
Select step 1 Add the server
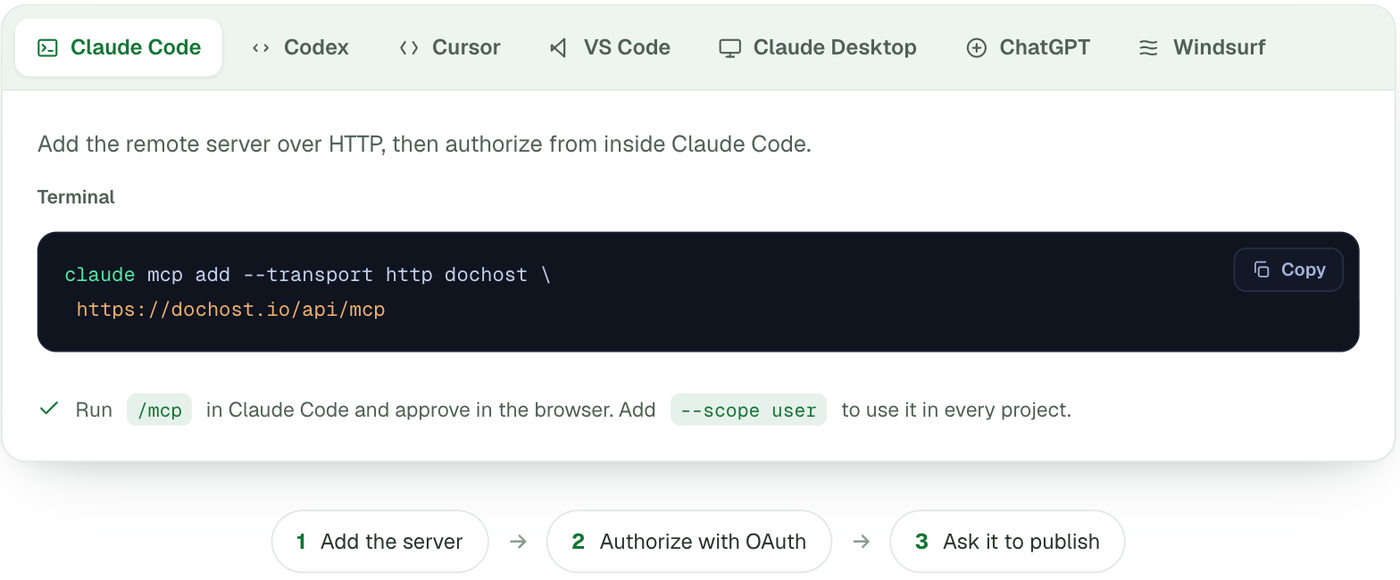[380, 542]
